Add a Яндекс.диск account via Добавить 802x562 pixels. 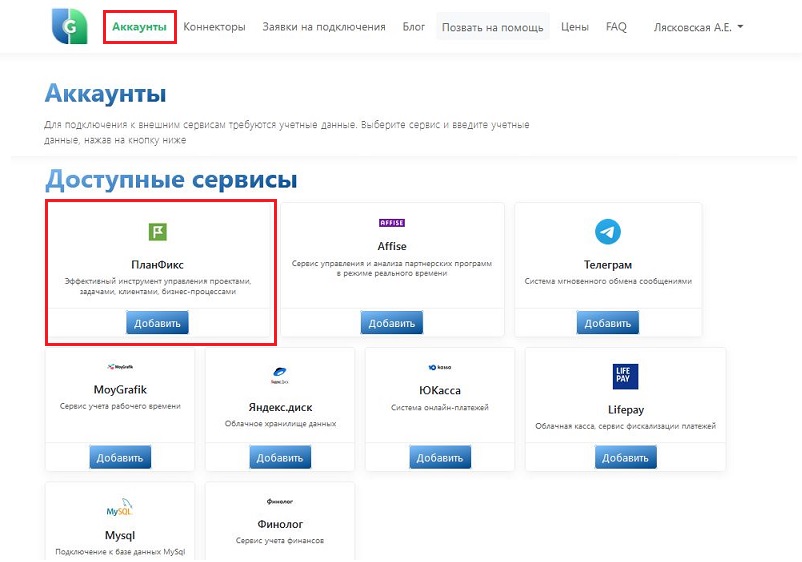[280, 457]
